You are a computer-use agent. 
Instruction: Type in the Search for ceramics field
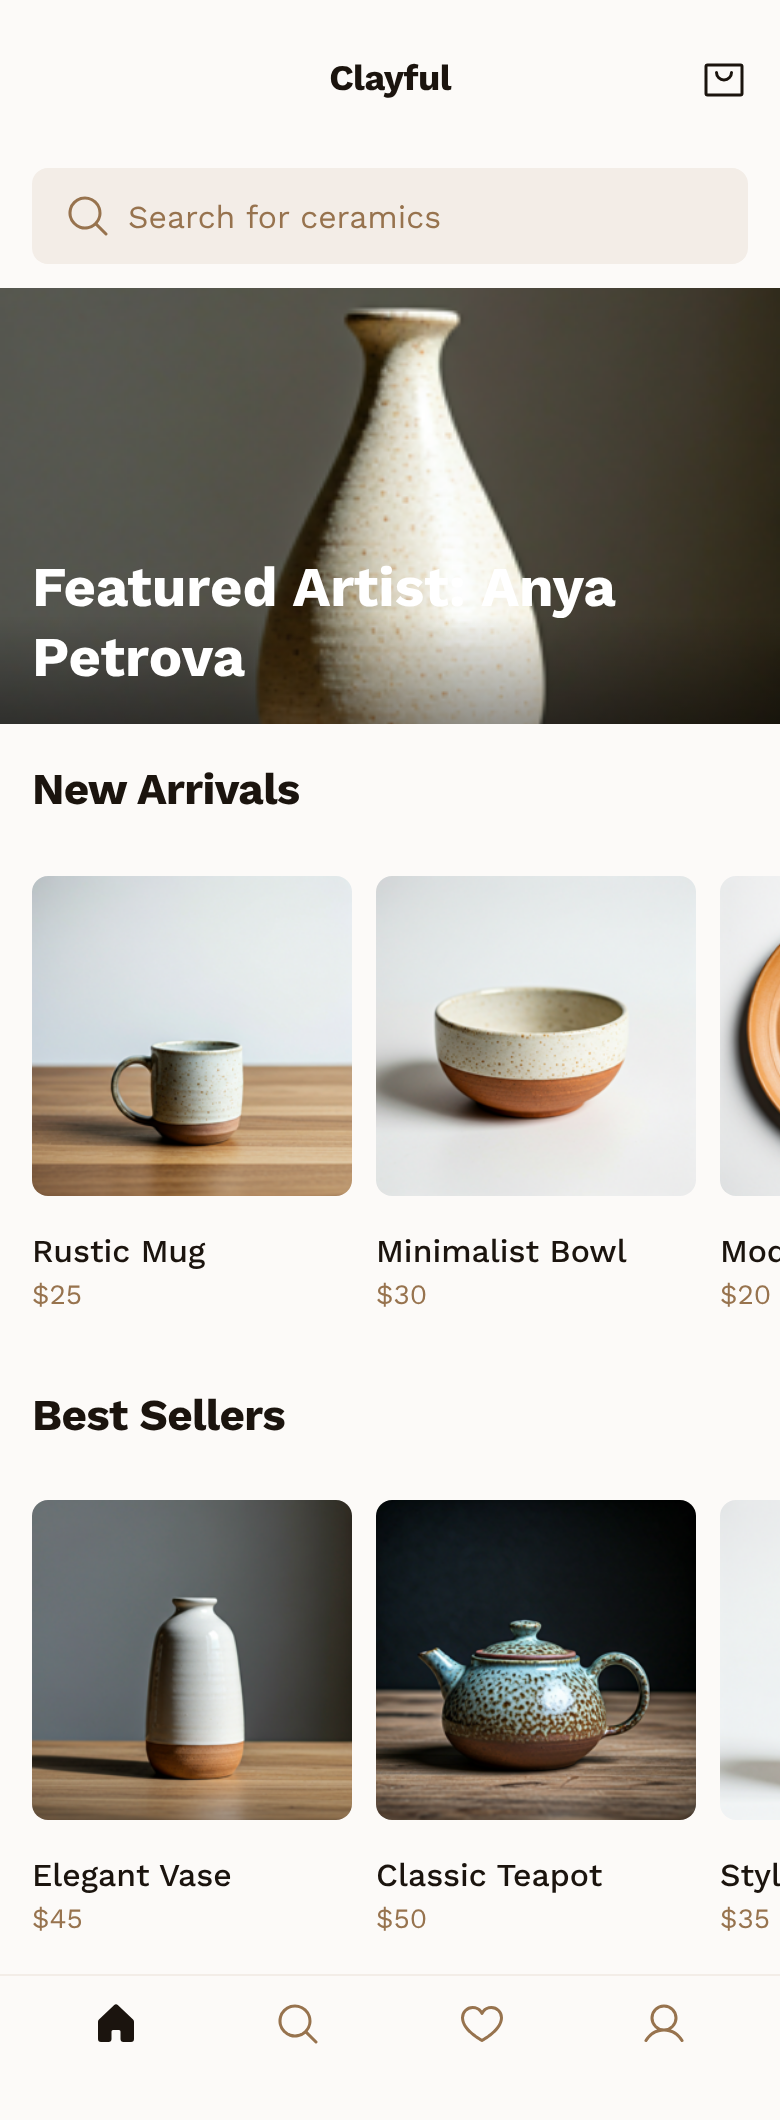[x=420, y=216]
